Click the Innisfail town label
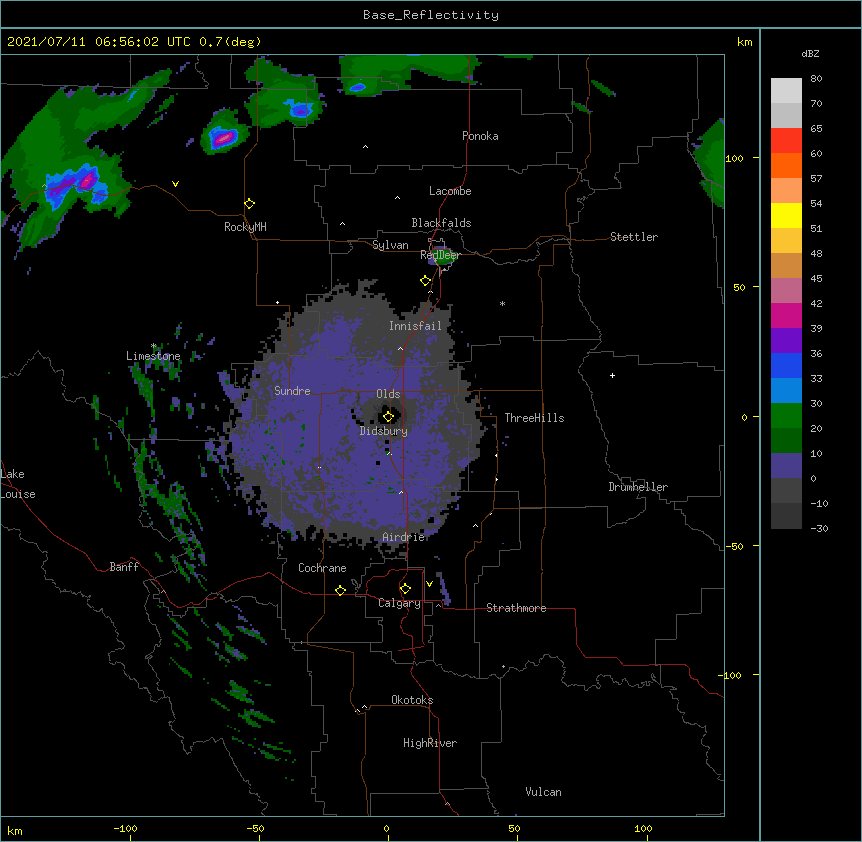The image size is (862, 842). coord(415,326)
